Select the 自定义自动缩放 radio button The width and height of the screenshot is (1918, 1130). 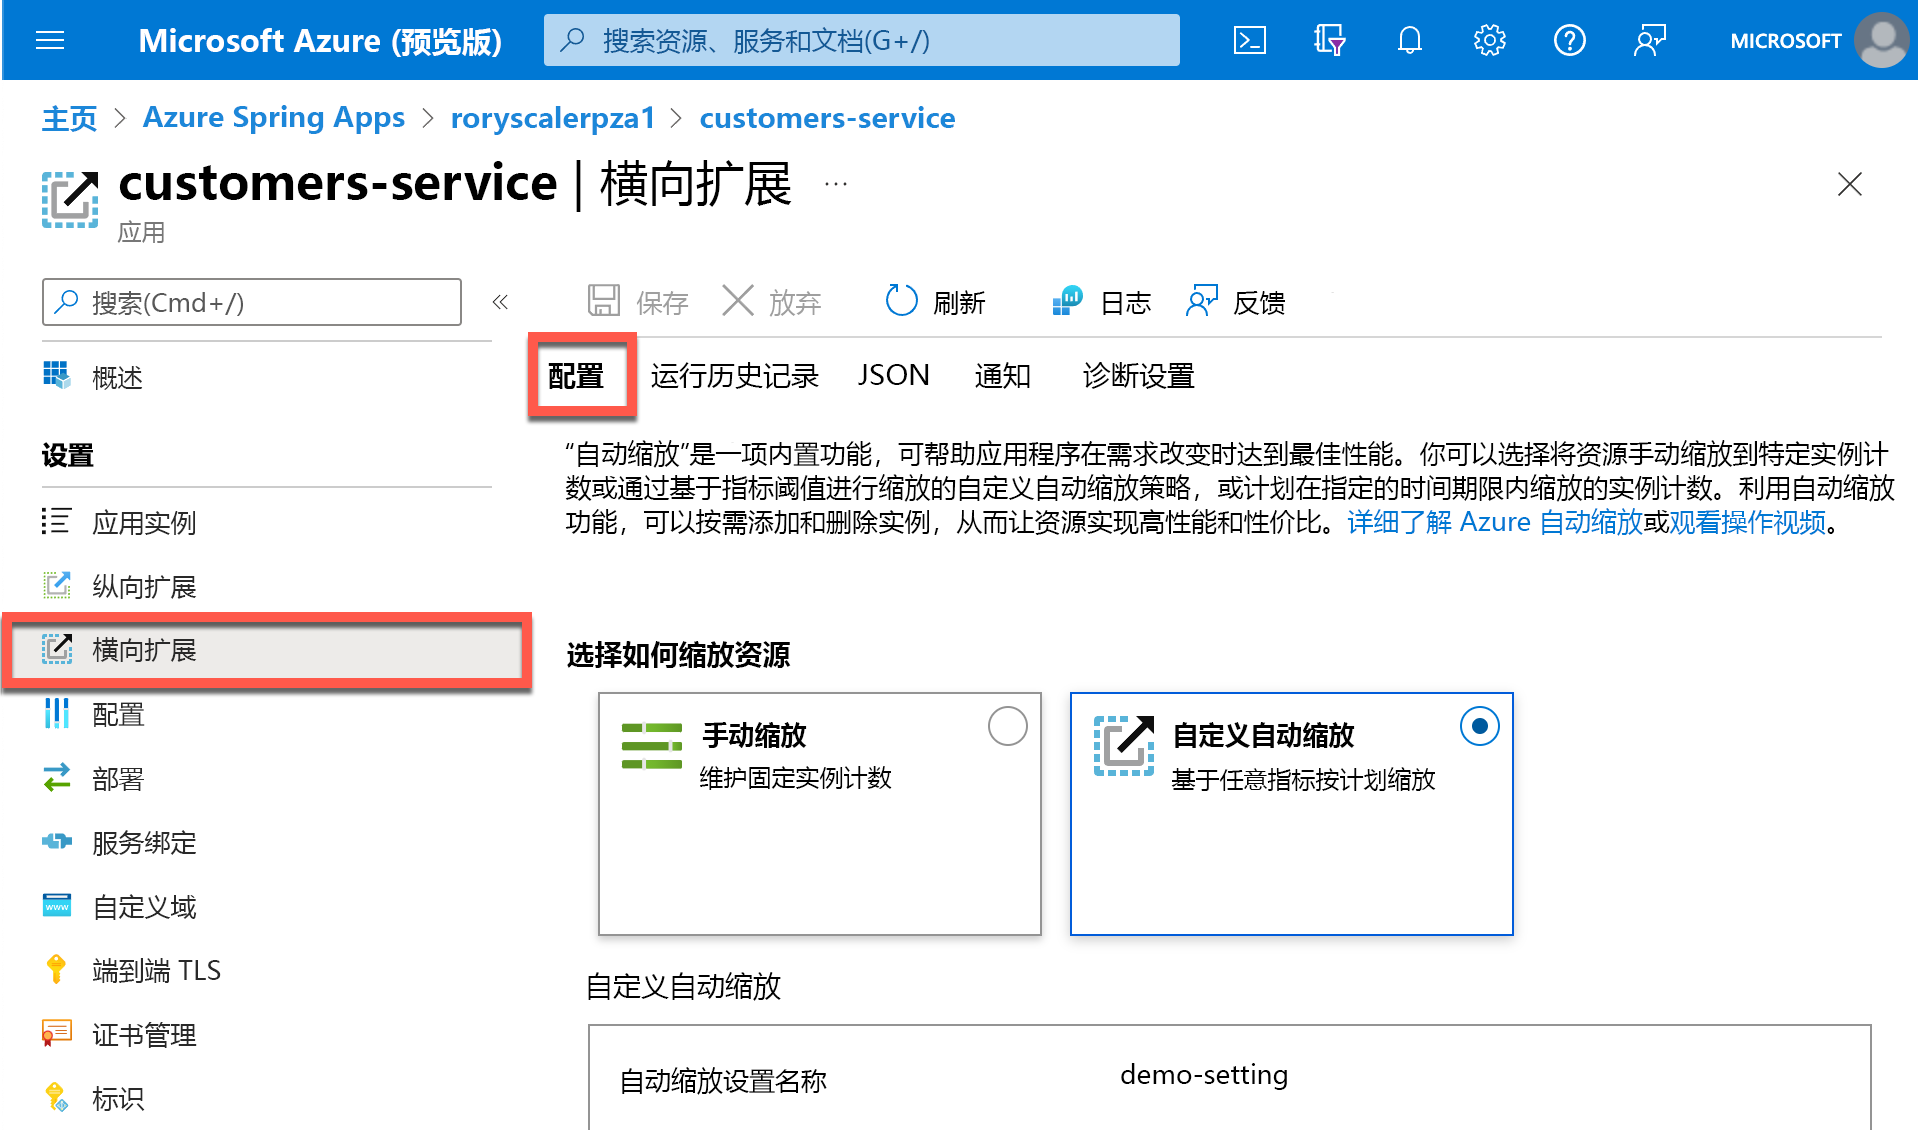1479,726
